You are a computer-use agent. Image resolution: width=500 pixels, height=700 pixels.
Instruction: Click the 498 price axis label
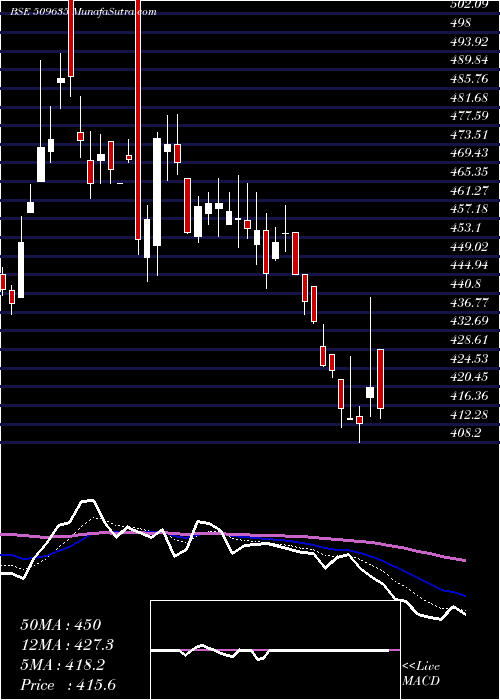[460, 23]
